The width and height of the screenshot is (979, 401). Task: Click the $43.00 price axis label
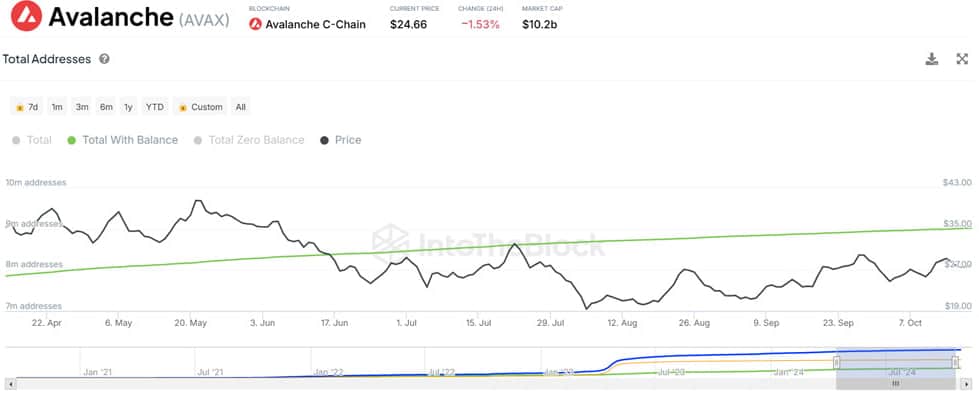[x=957, y=182]
